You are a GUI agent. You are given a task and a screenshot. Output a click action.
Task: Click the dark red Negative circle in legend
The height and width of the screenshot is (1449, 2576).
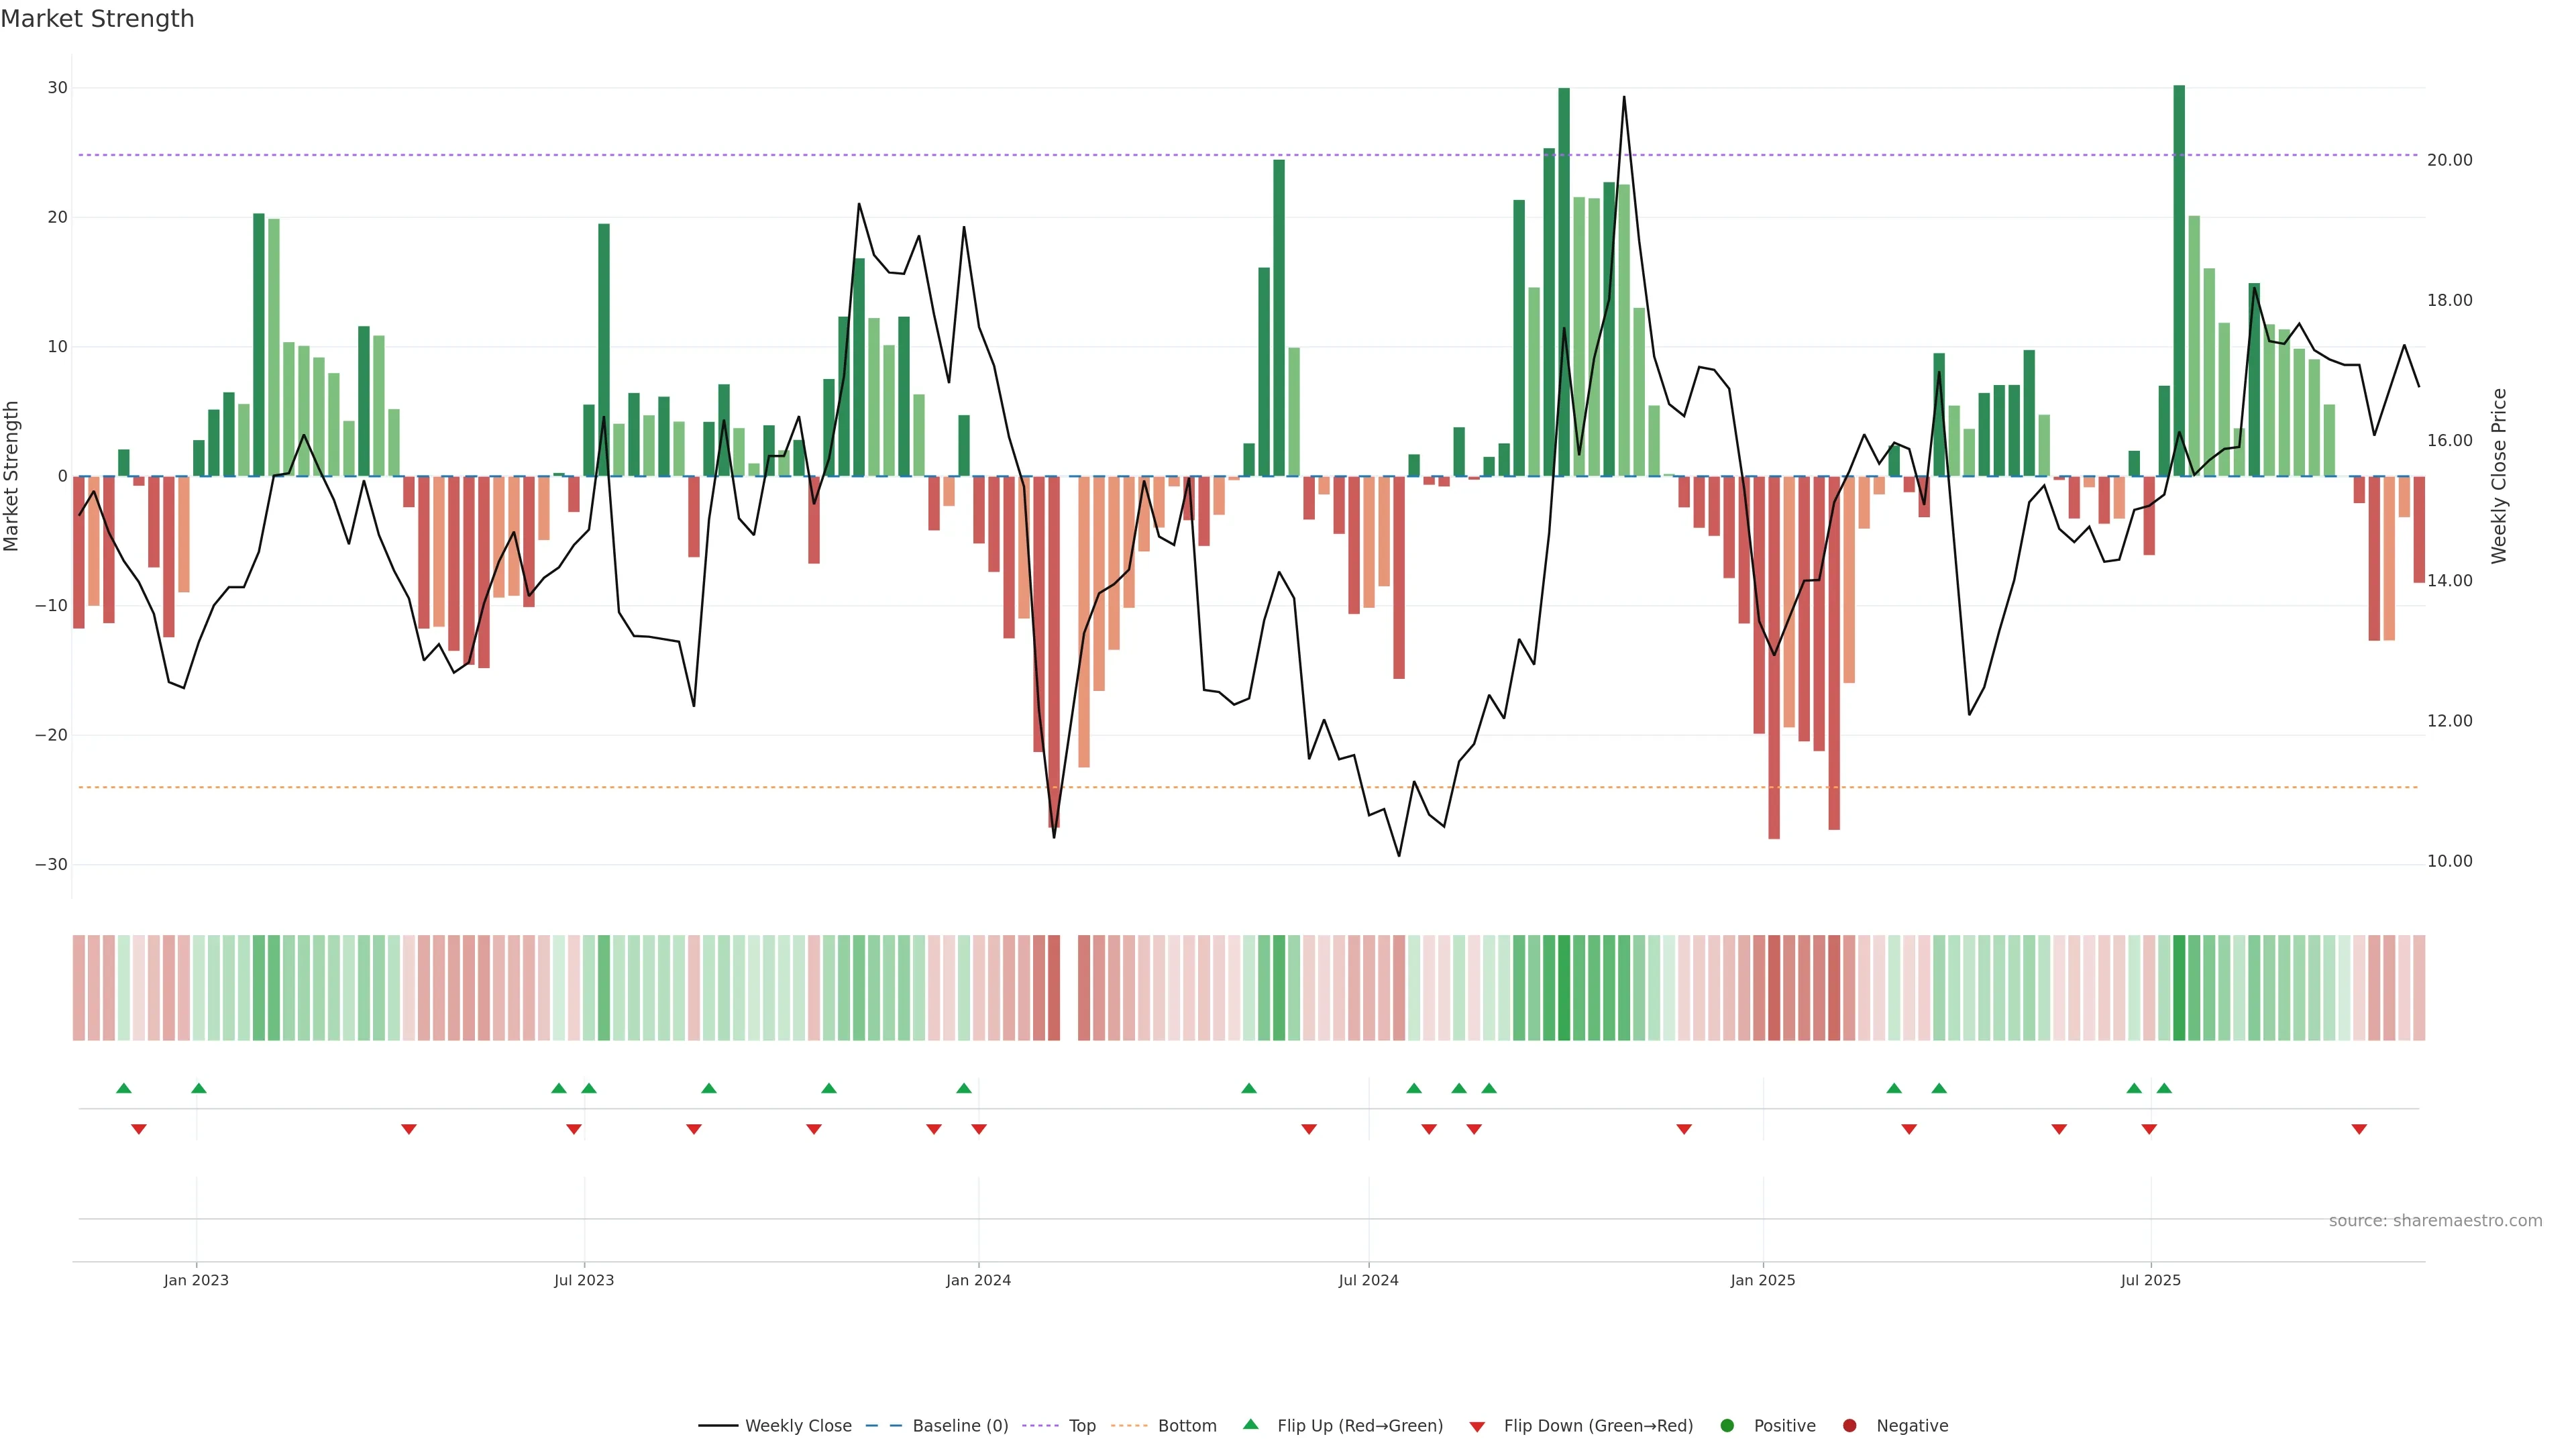click(x=1849, y=1426)
